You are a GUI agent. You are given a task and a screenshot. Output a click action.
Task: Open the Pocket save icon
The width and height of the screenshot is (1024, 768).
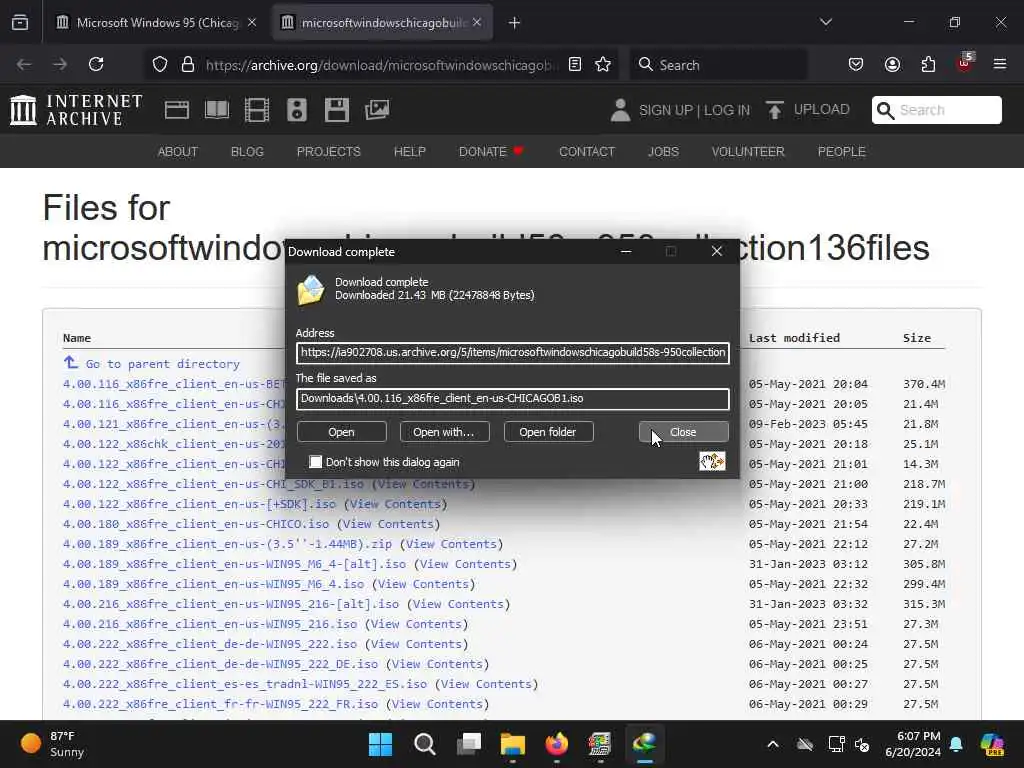(x=856, y=64)
